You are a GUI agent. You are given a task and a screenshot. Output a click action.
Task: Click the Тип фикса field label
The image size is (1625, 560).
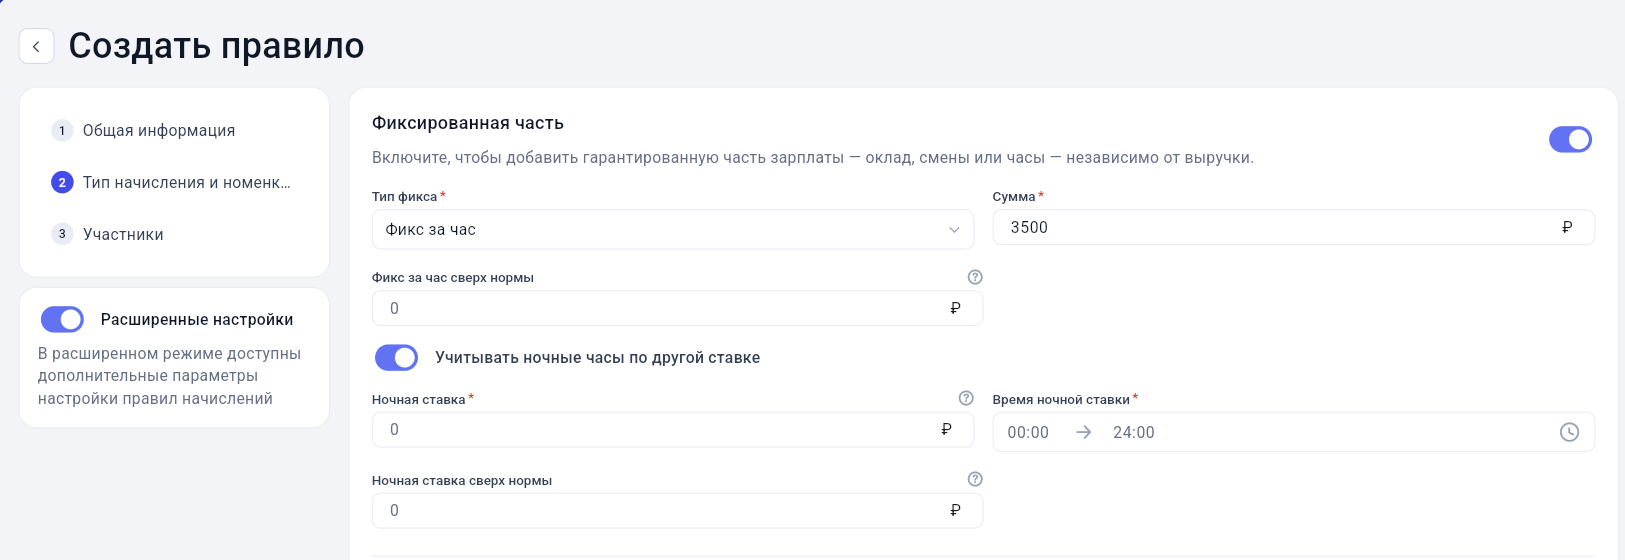coord(405,196)
